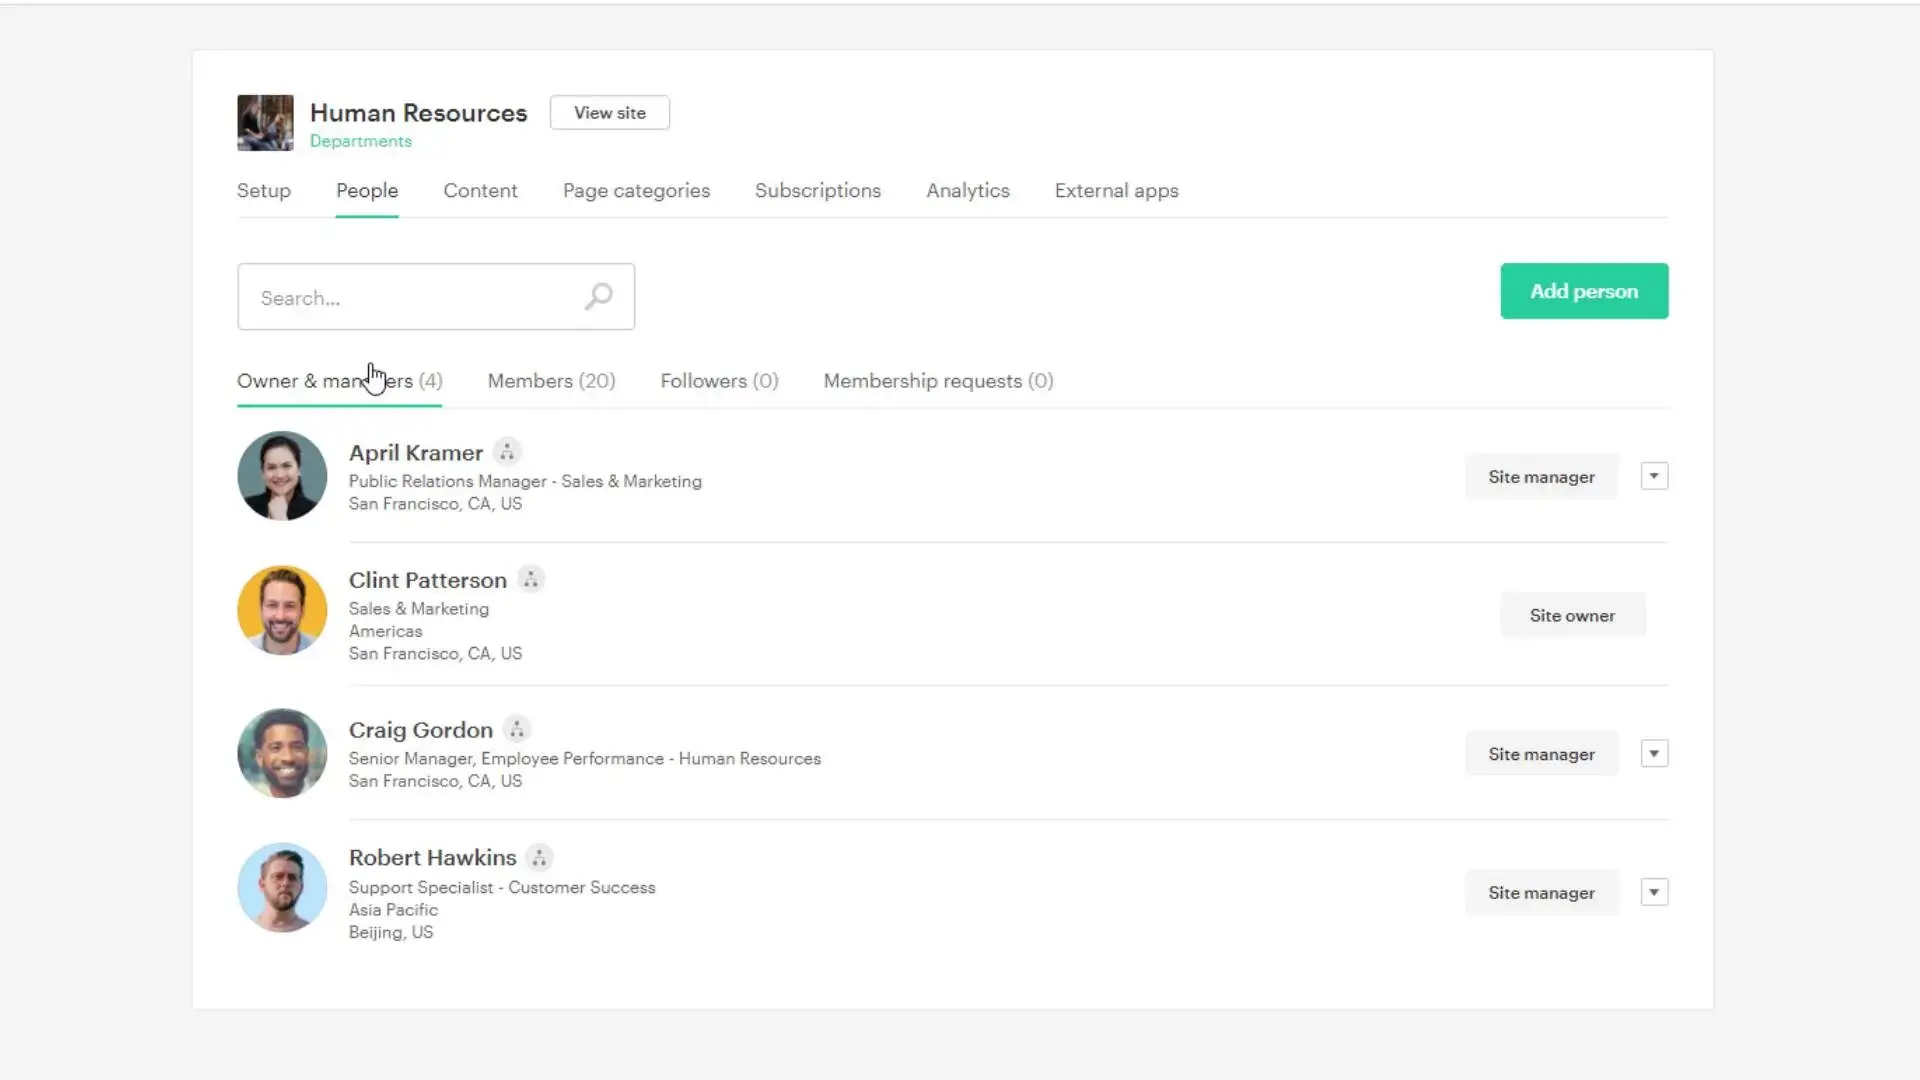Click the search magnifier icon

[x=598, y=296]
